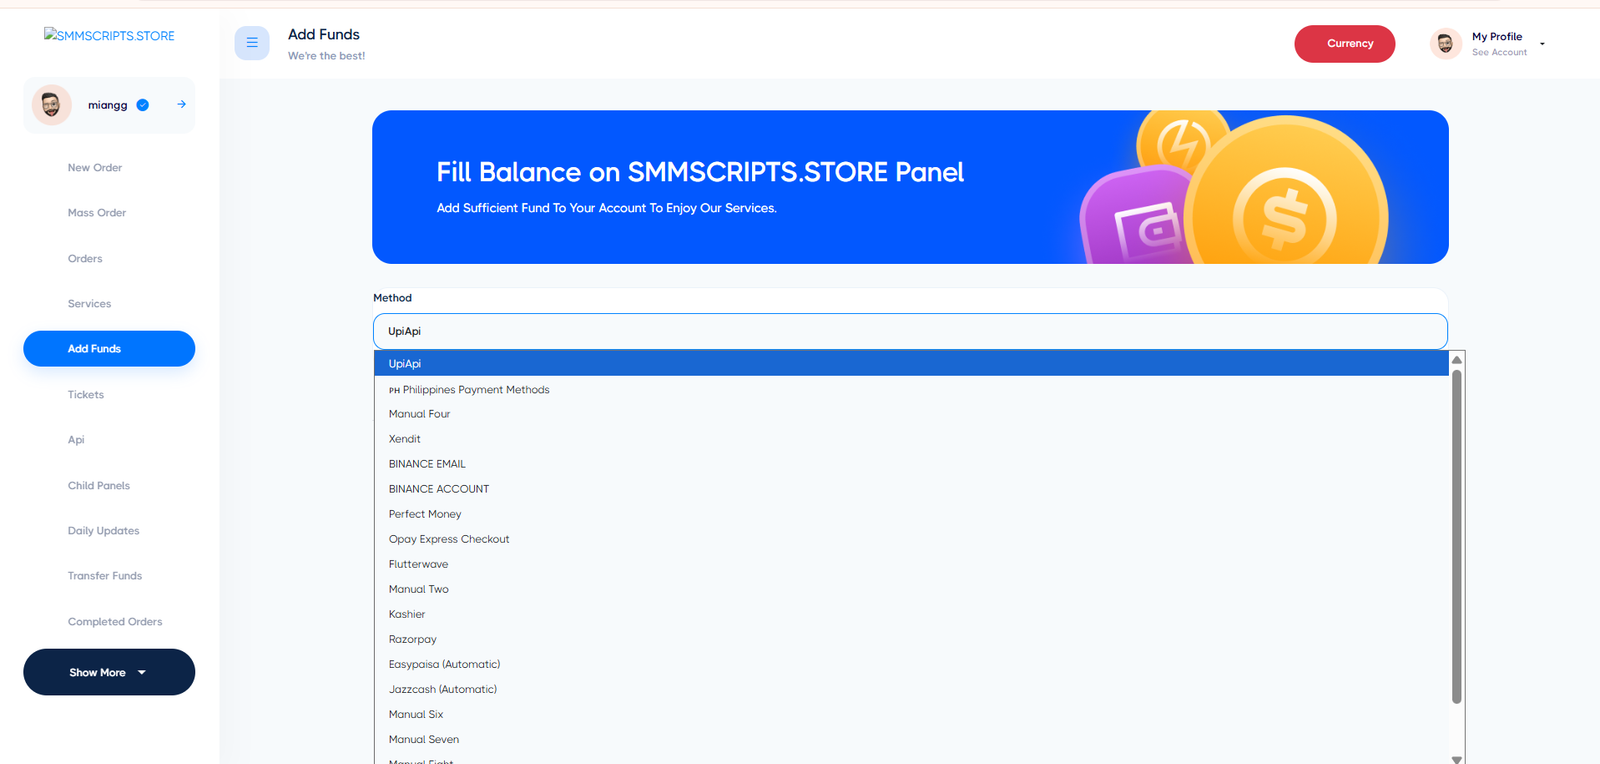Go to the Api page
The width and height of the screenshot is (1600, 764).
point(76,440)
